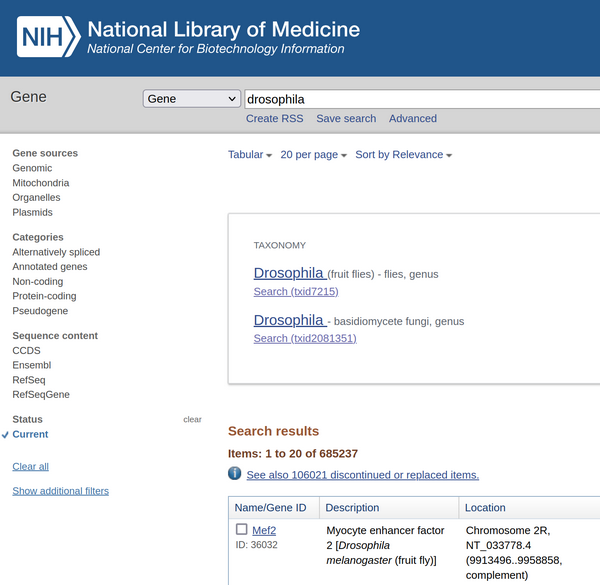This screenshot has height=585, width=600.
Task: Click the Mef2 gene link
Action: click(x=264, y=531)
